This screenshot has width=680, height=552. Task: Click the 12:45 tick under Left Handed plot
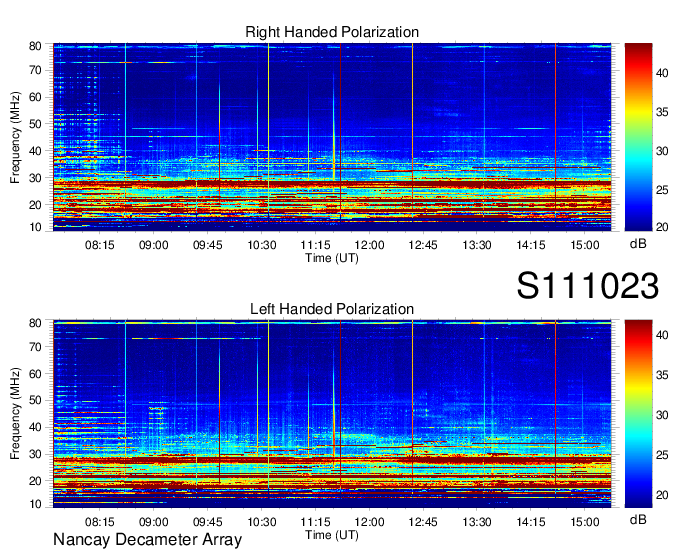tap(423, 522)
